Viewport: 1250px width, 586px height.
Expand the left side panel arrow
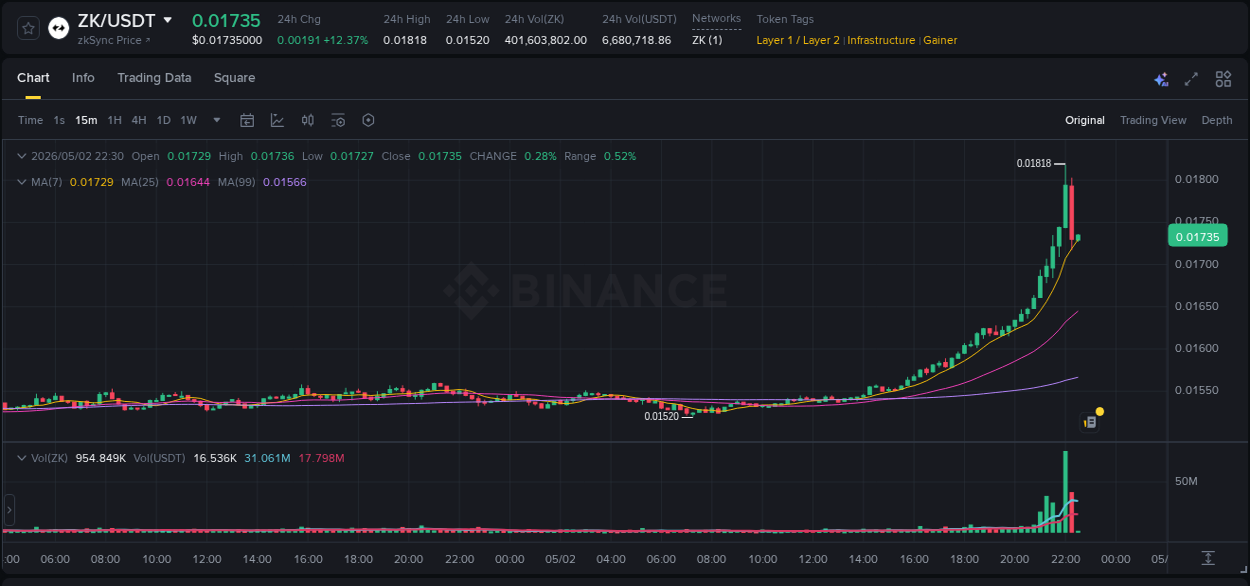(10, 509)
